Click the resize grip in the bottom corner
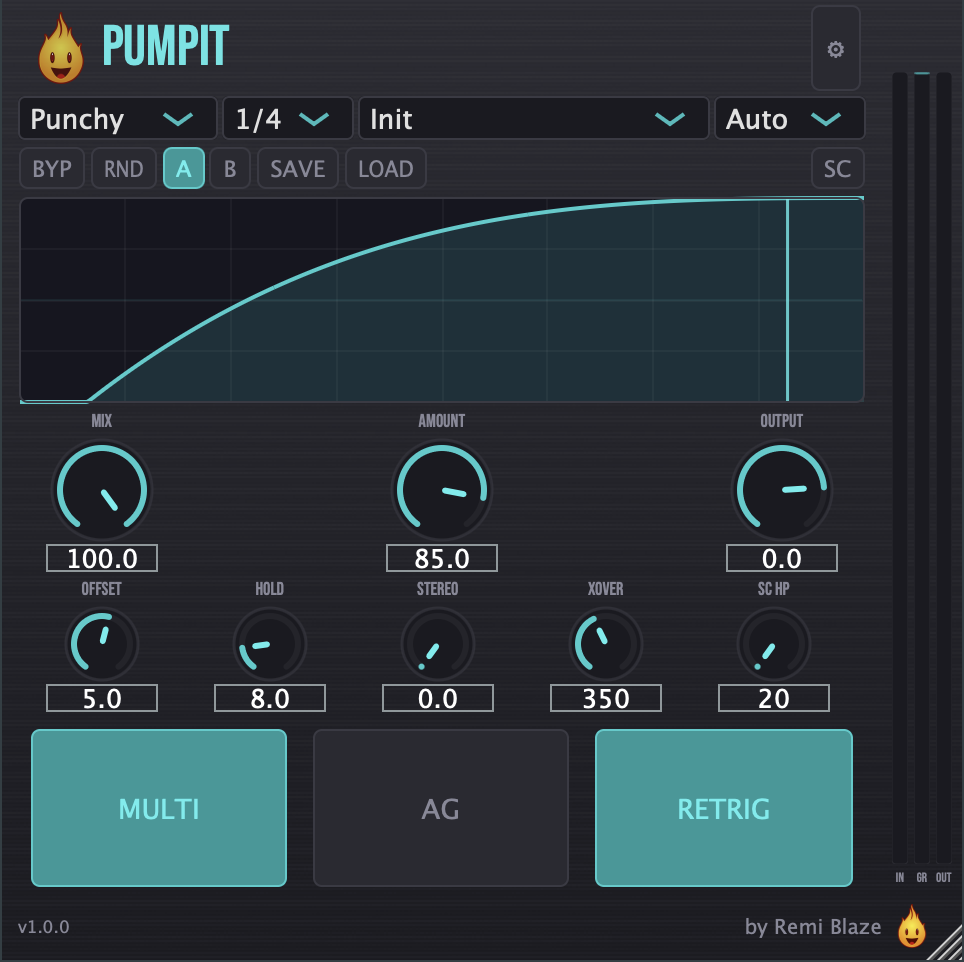 point(947,945)
